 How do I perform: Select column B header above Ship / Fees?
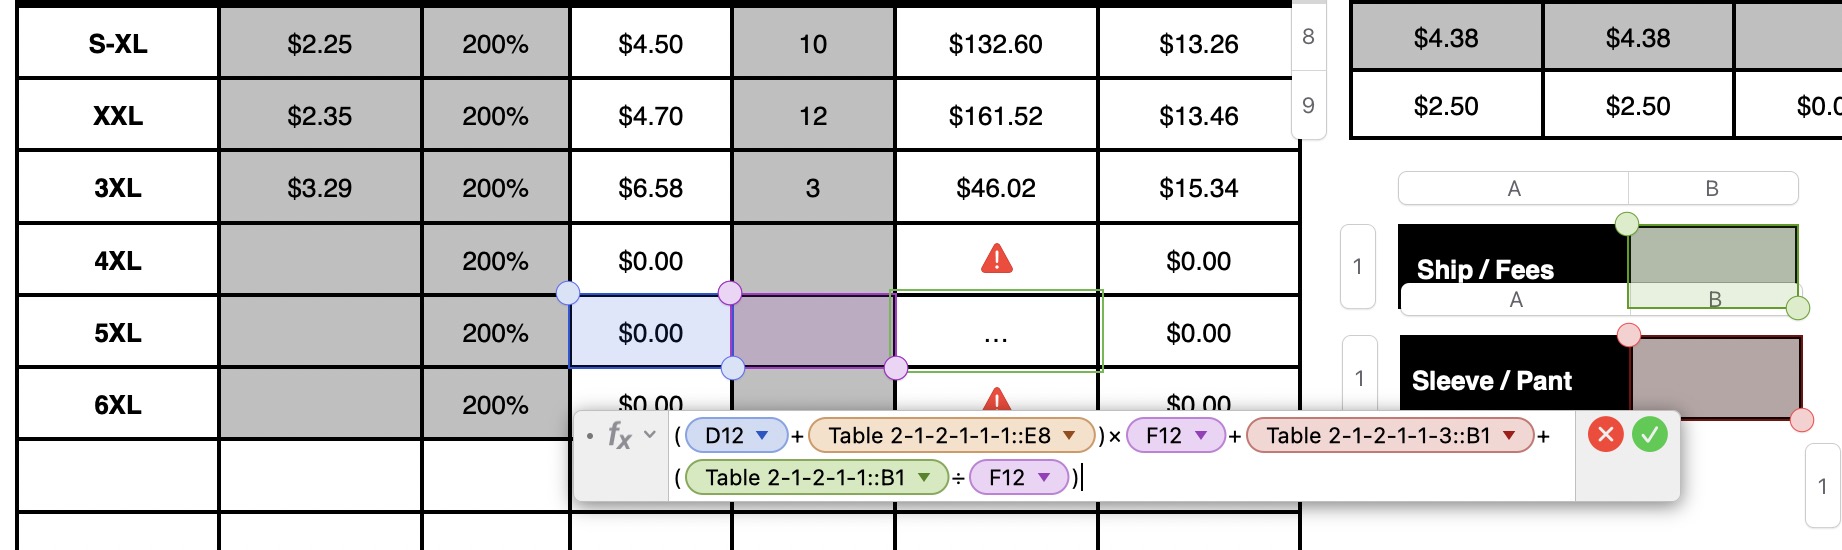pos(1713,188)
